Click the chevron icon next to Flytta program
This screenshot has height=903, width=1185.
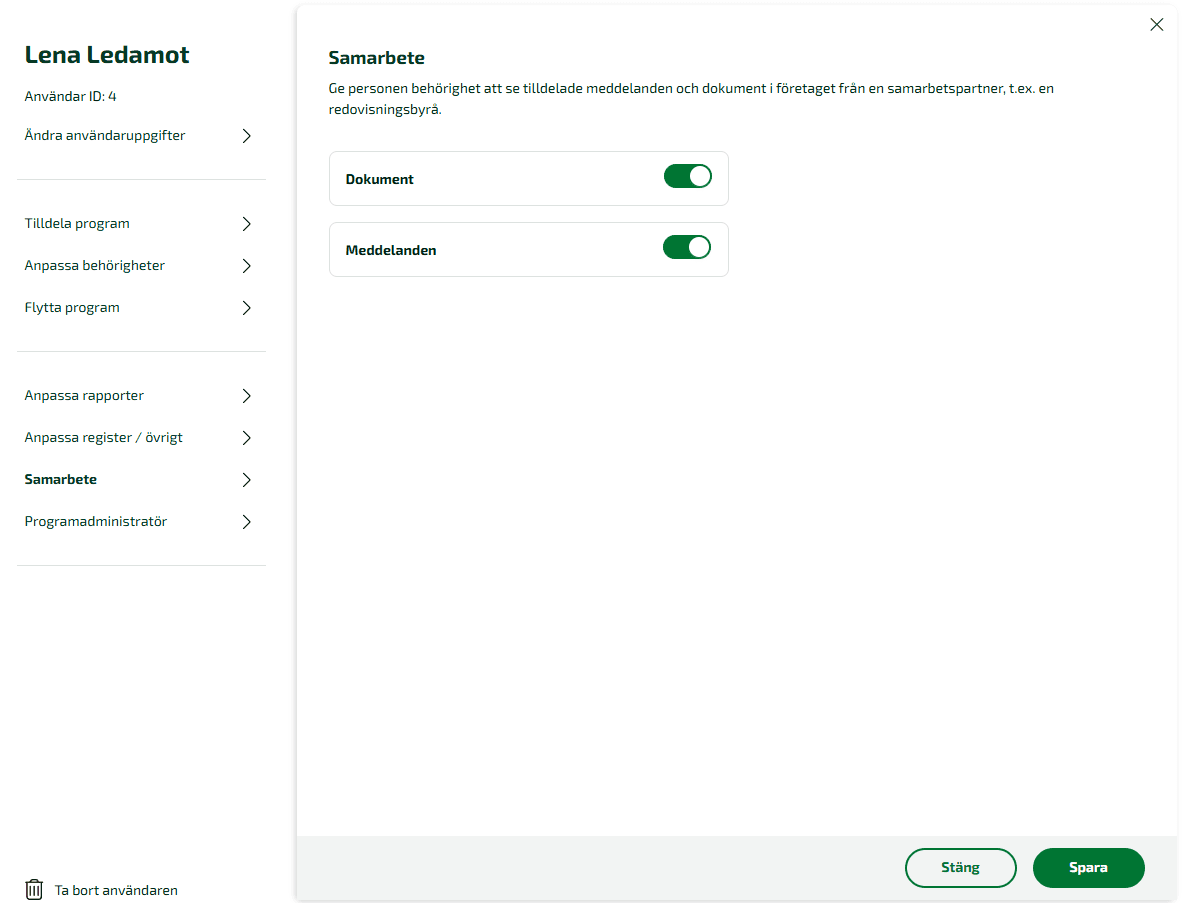click(246, 308)
